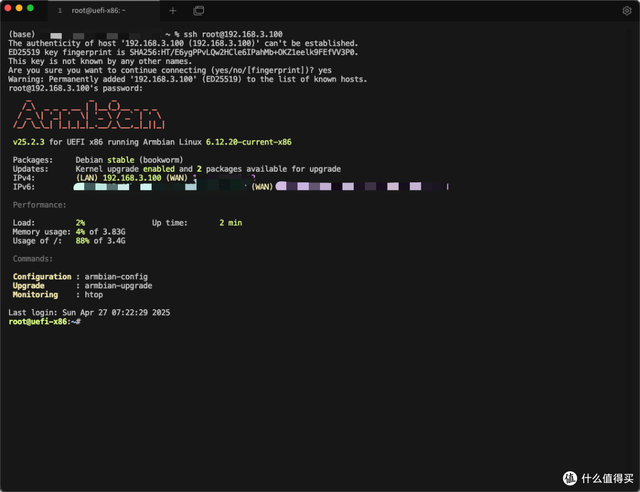Click the red close window button
640x492 pixels.
click(7, 8)
